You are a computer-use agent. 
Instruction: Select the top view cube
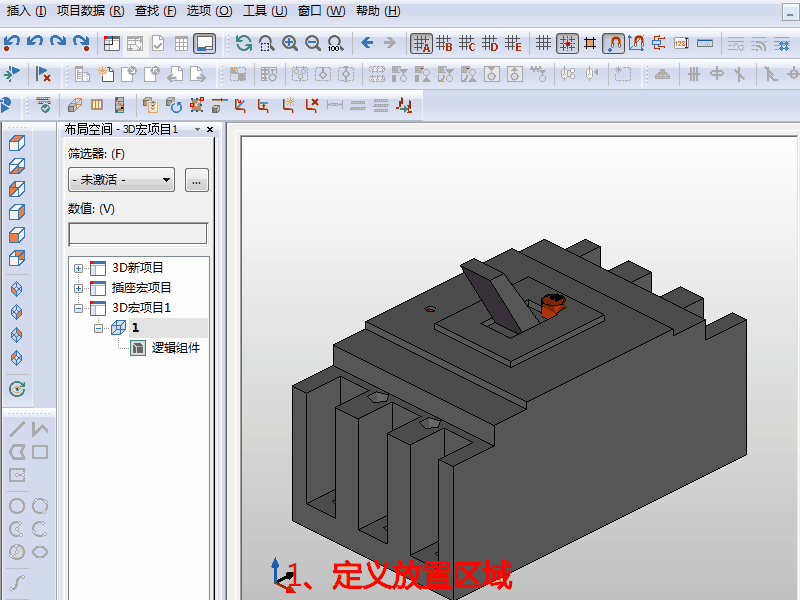(x=17, y=143)
